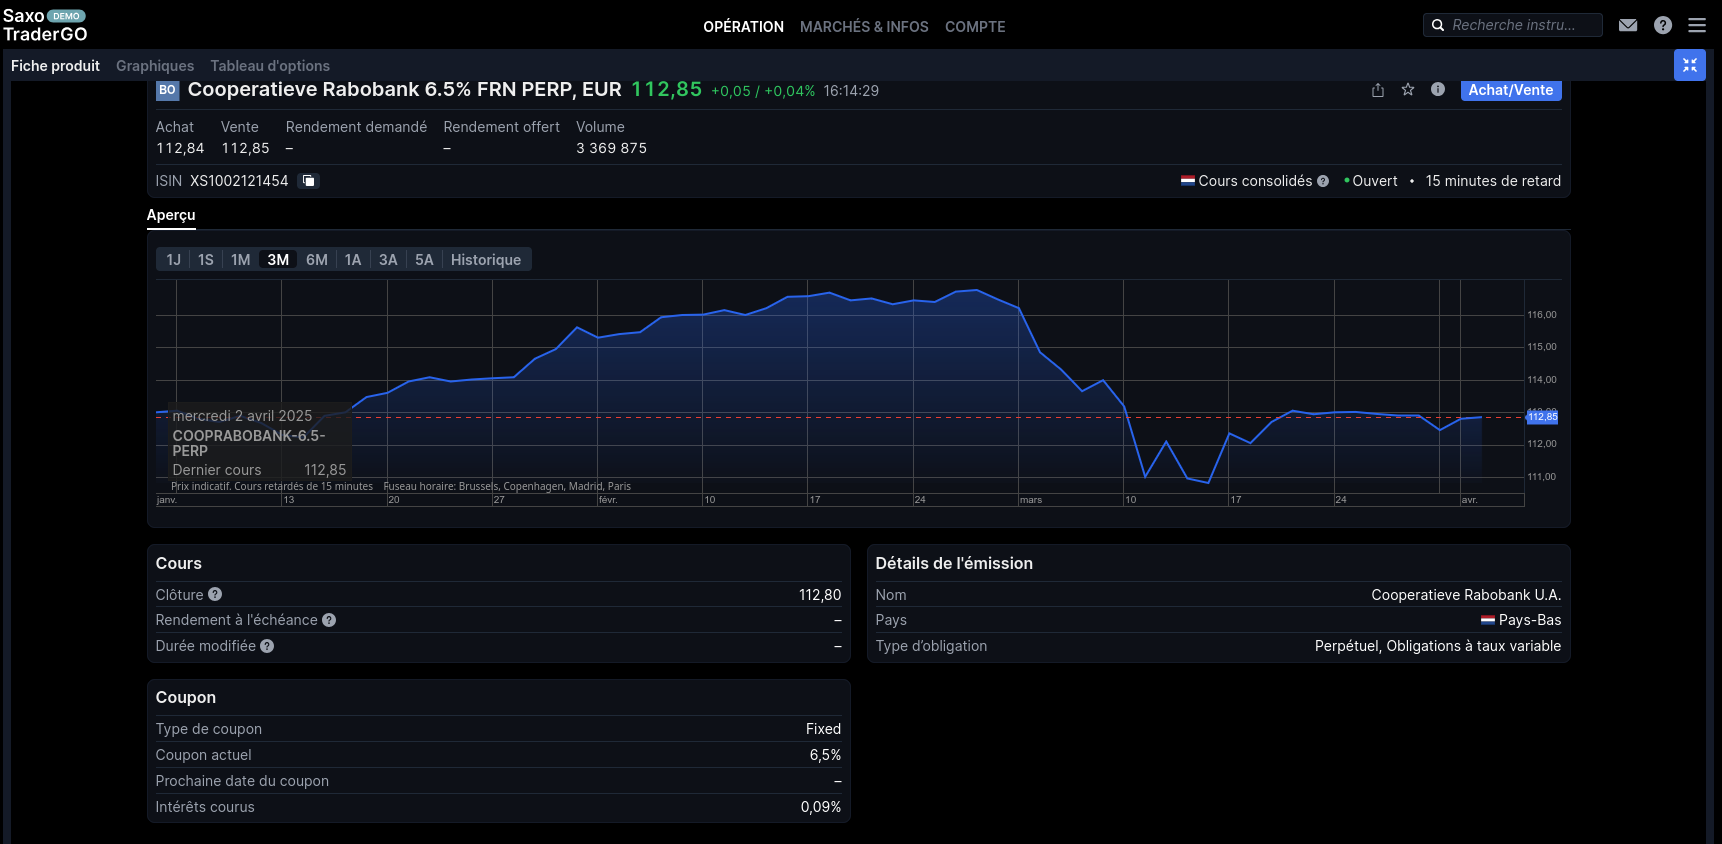Open the Historique chart range

tap(485, 260)
